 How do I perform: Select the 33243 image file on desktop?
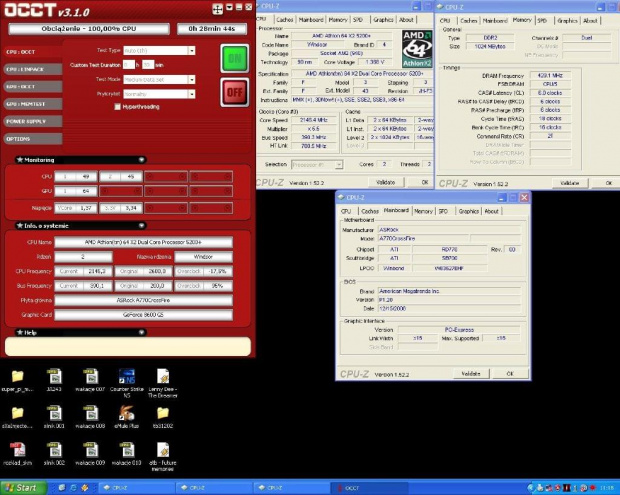[x=54, y=381]
